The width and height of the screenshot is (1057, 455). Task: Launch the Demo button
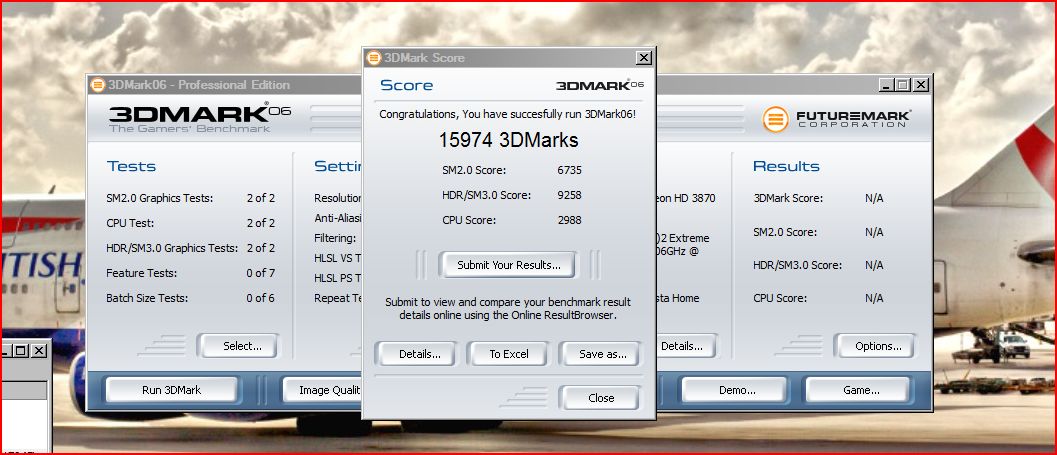click(x=735, y=390)
